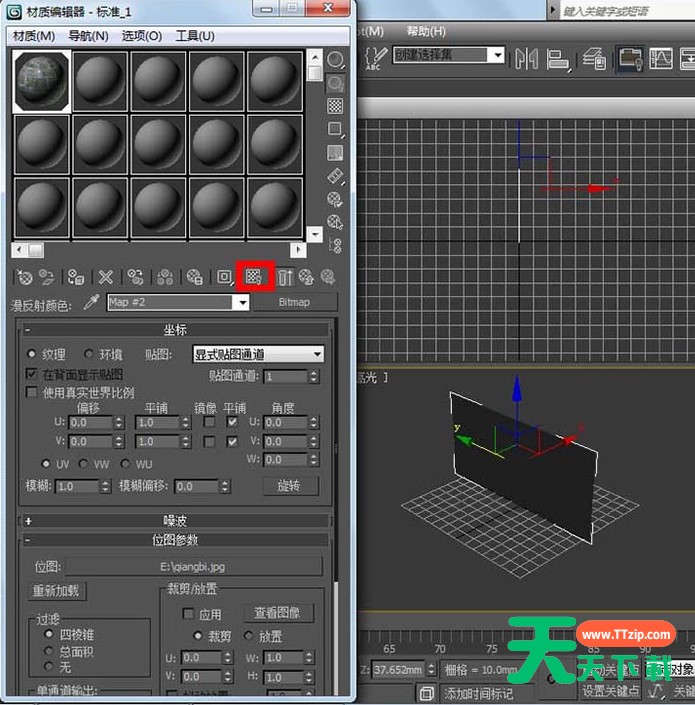Collapse the 坐标 rollout

[176, 330]
